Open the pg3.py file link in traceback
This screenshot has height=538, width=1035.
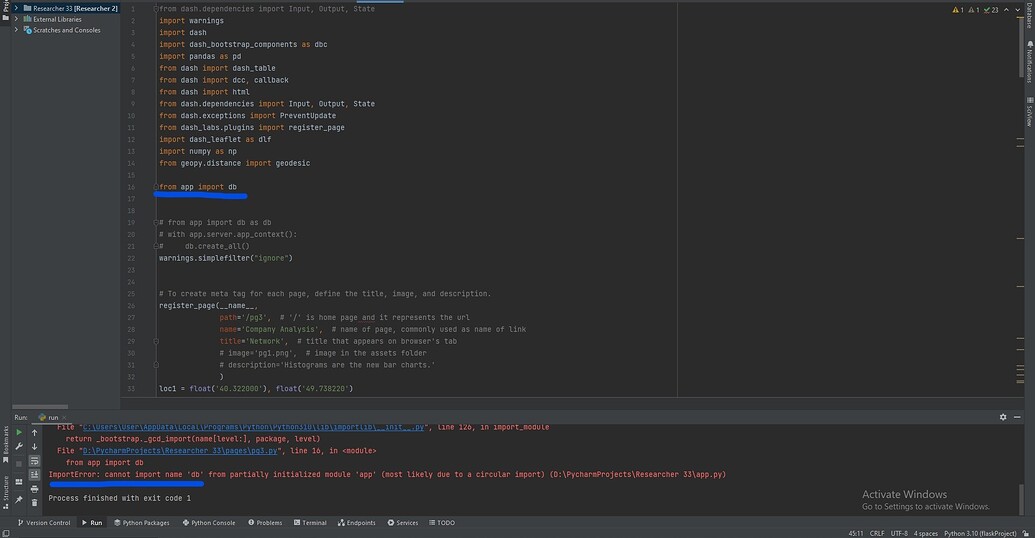[180, 451]
